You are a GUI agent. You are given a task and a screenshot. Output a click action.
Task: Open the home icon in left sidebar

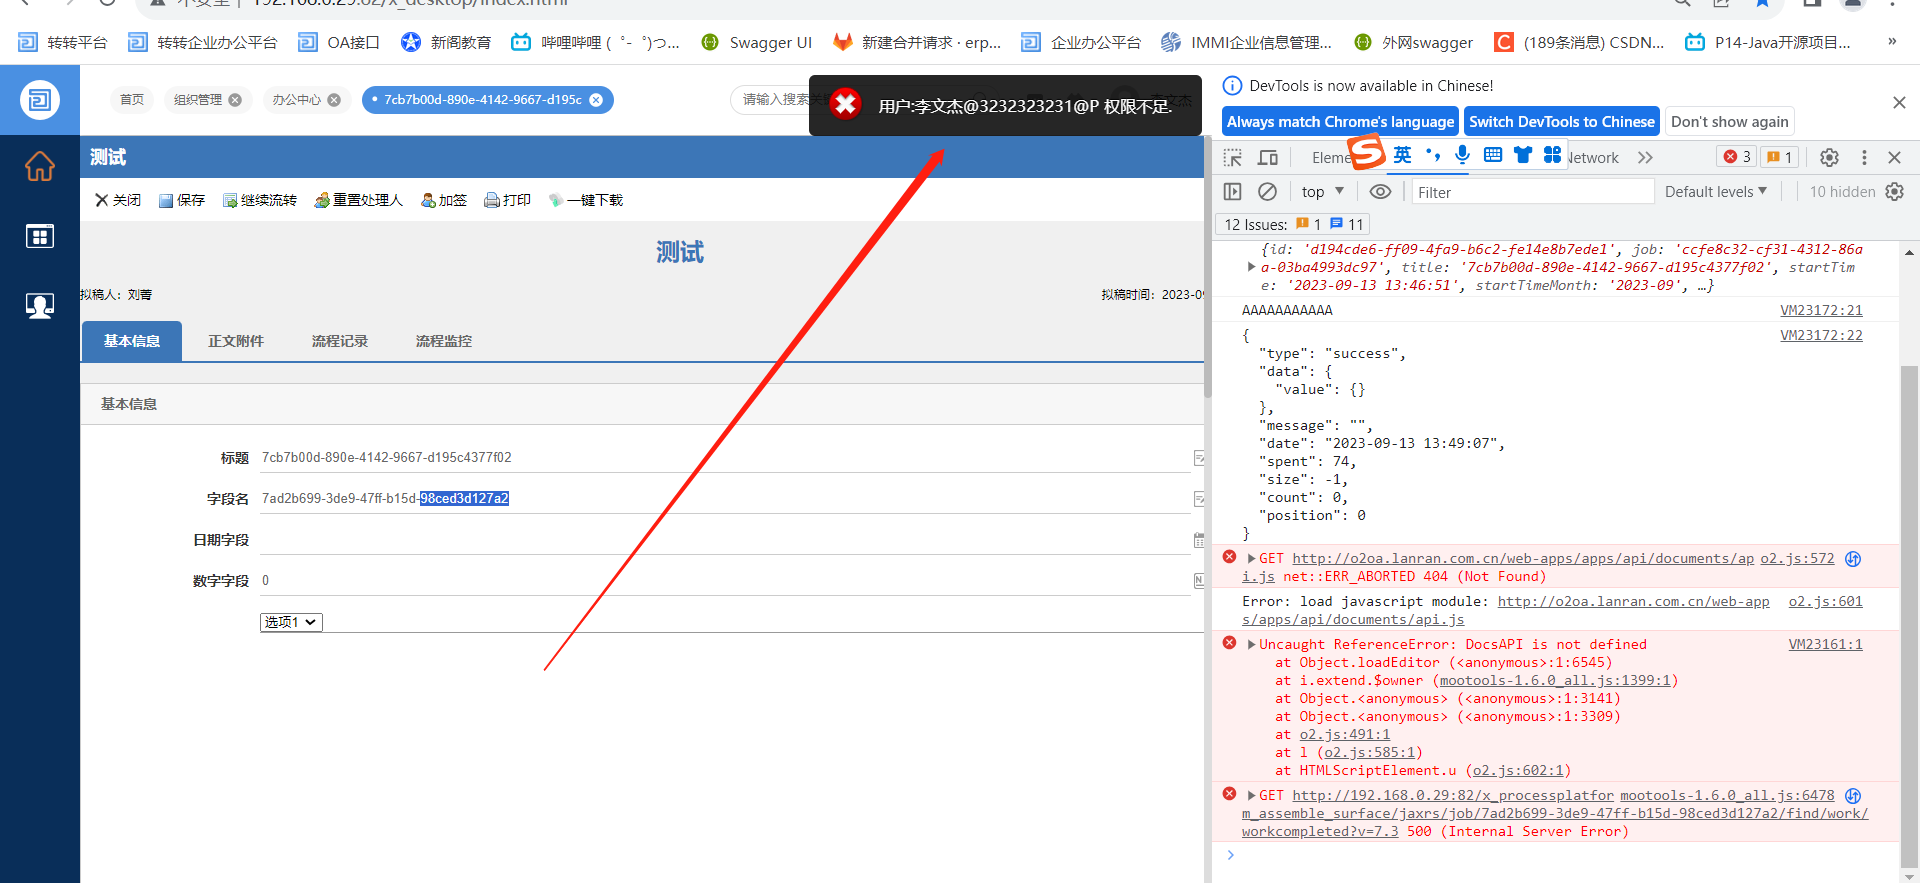tap(40, 166)
